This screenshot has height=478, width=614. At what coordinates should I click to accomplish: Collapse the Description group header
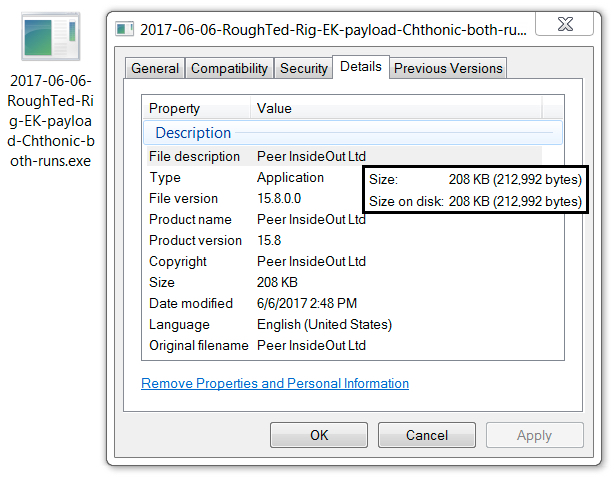[353, 133]
